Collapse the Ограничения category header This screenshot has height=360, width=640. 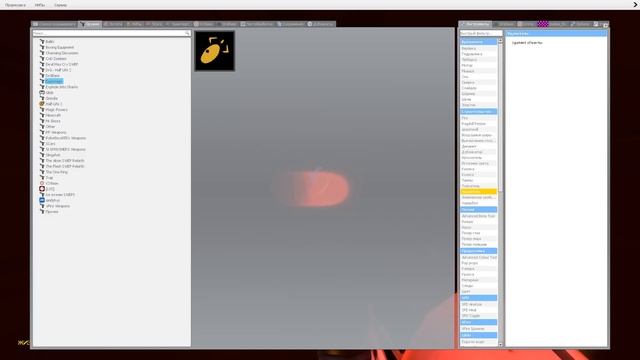[x=478, y=42]
